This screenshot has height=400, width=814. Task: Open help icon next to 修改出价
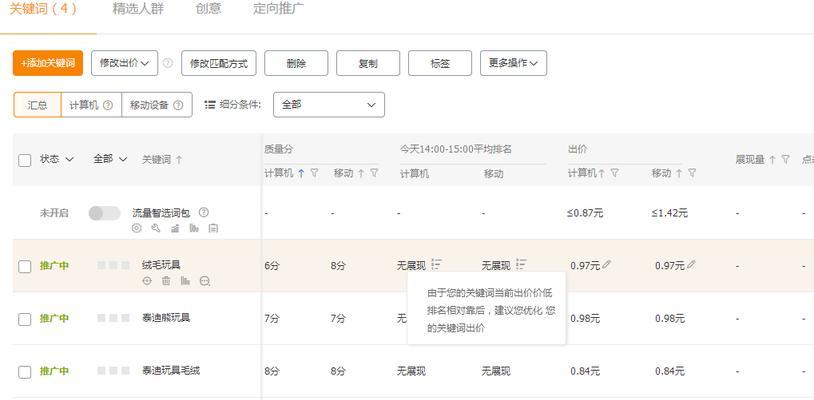[167, 63]
